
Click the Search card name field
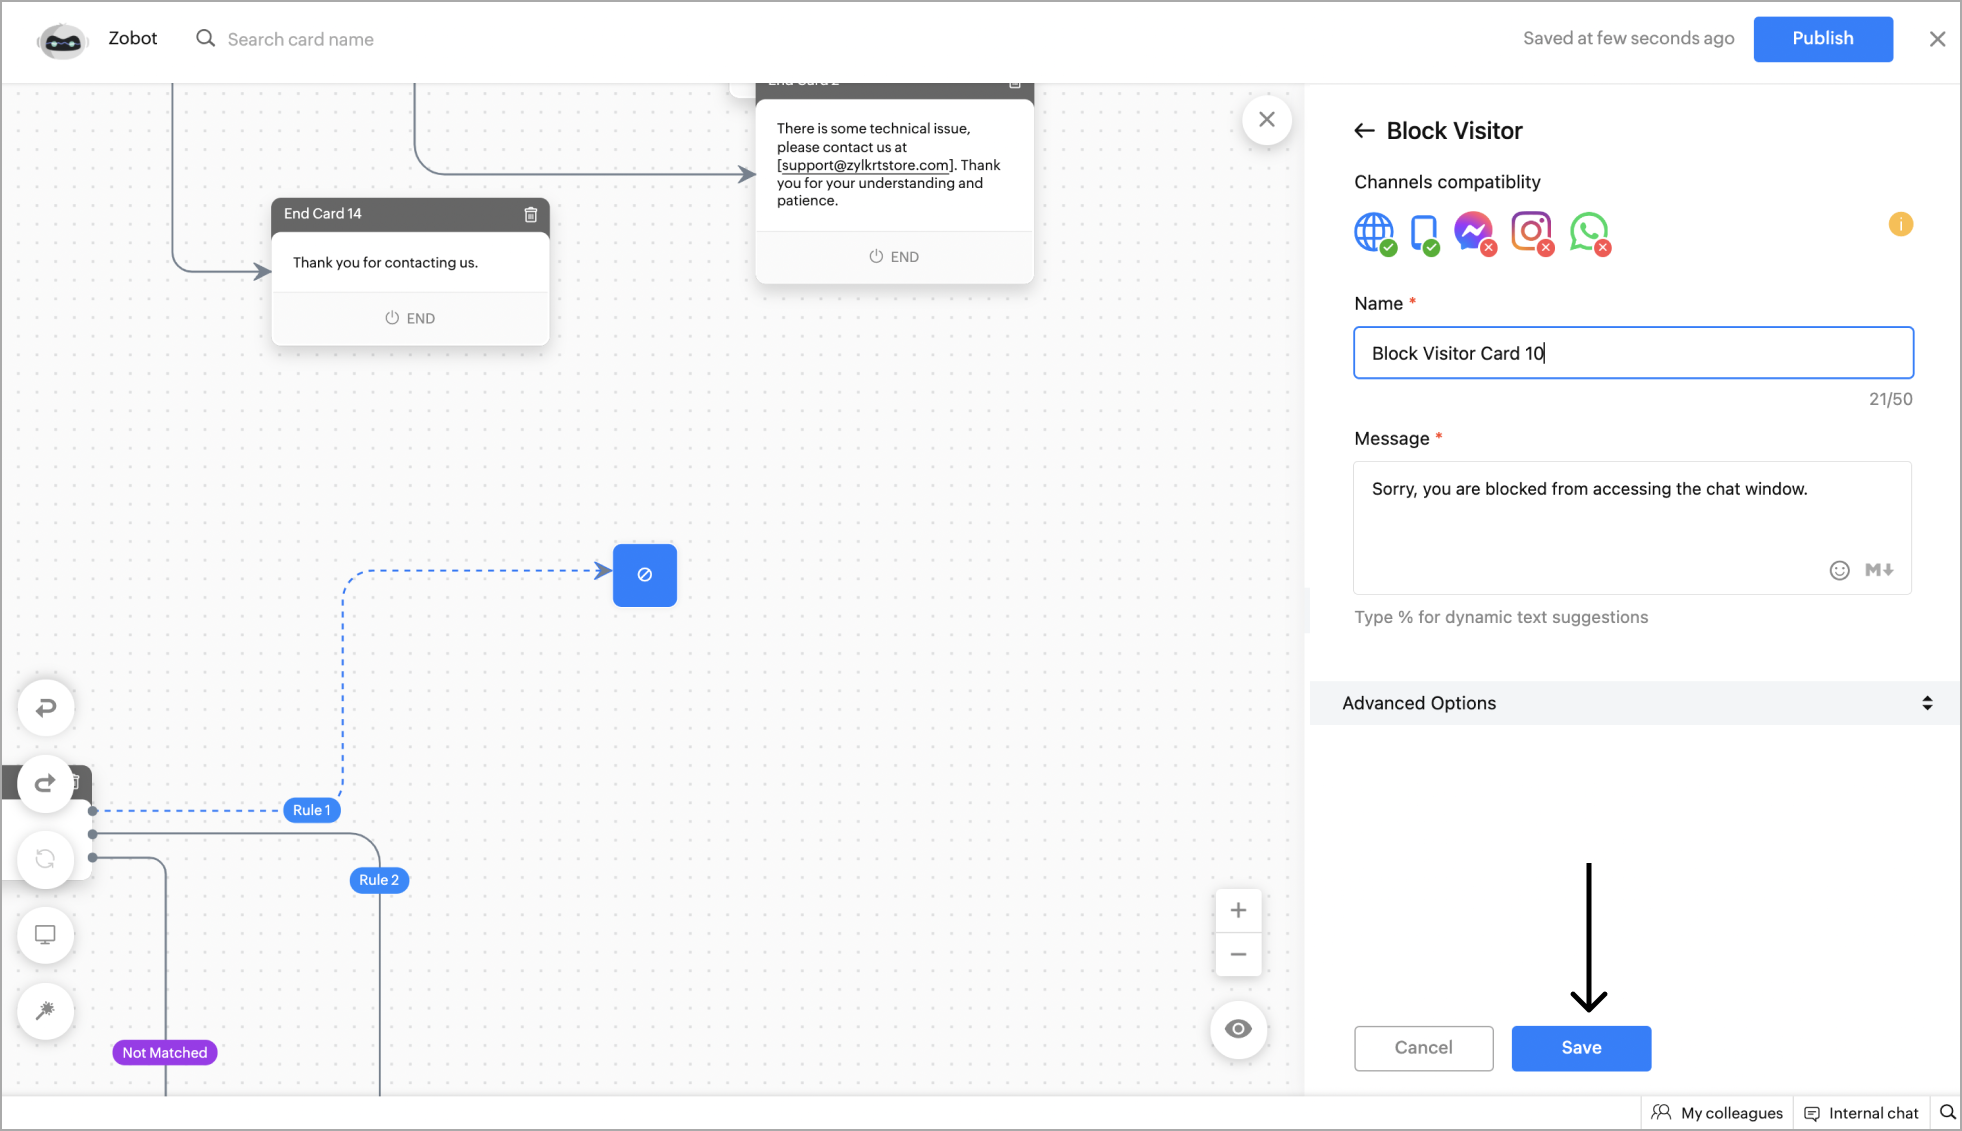(x=300, y=39)
